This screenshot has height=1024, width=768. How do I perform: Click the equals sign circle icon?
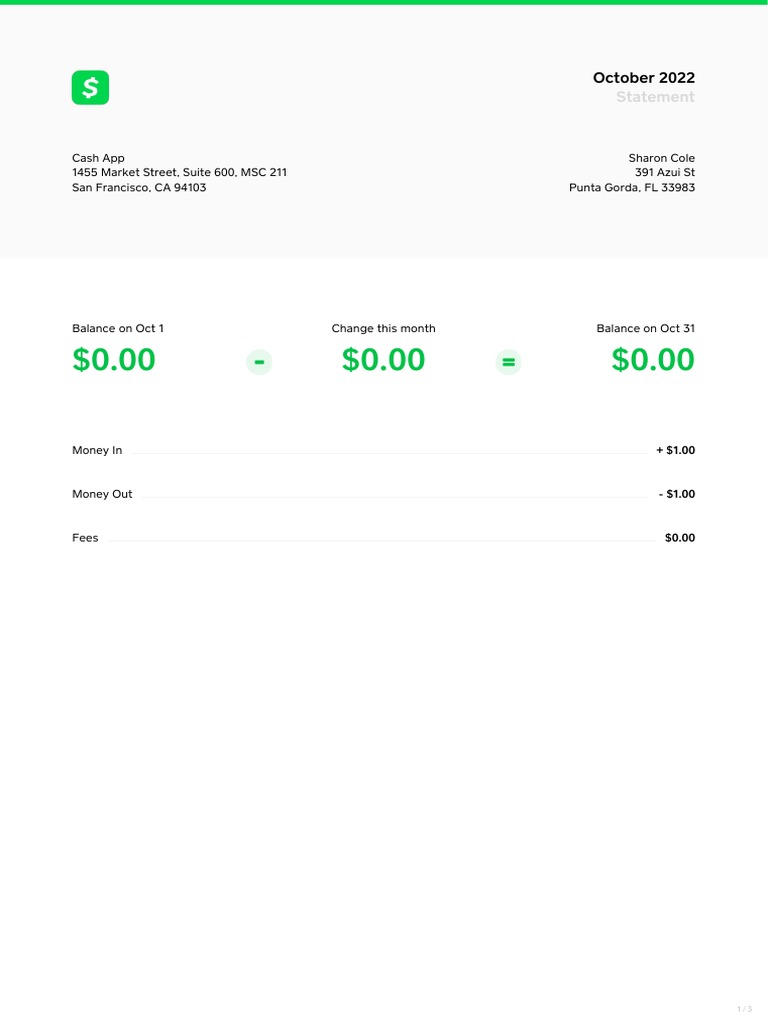pyautogui.click(x=509, y=362)
